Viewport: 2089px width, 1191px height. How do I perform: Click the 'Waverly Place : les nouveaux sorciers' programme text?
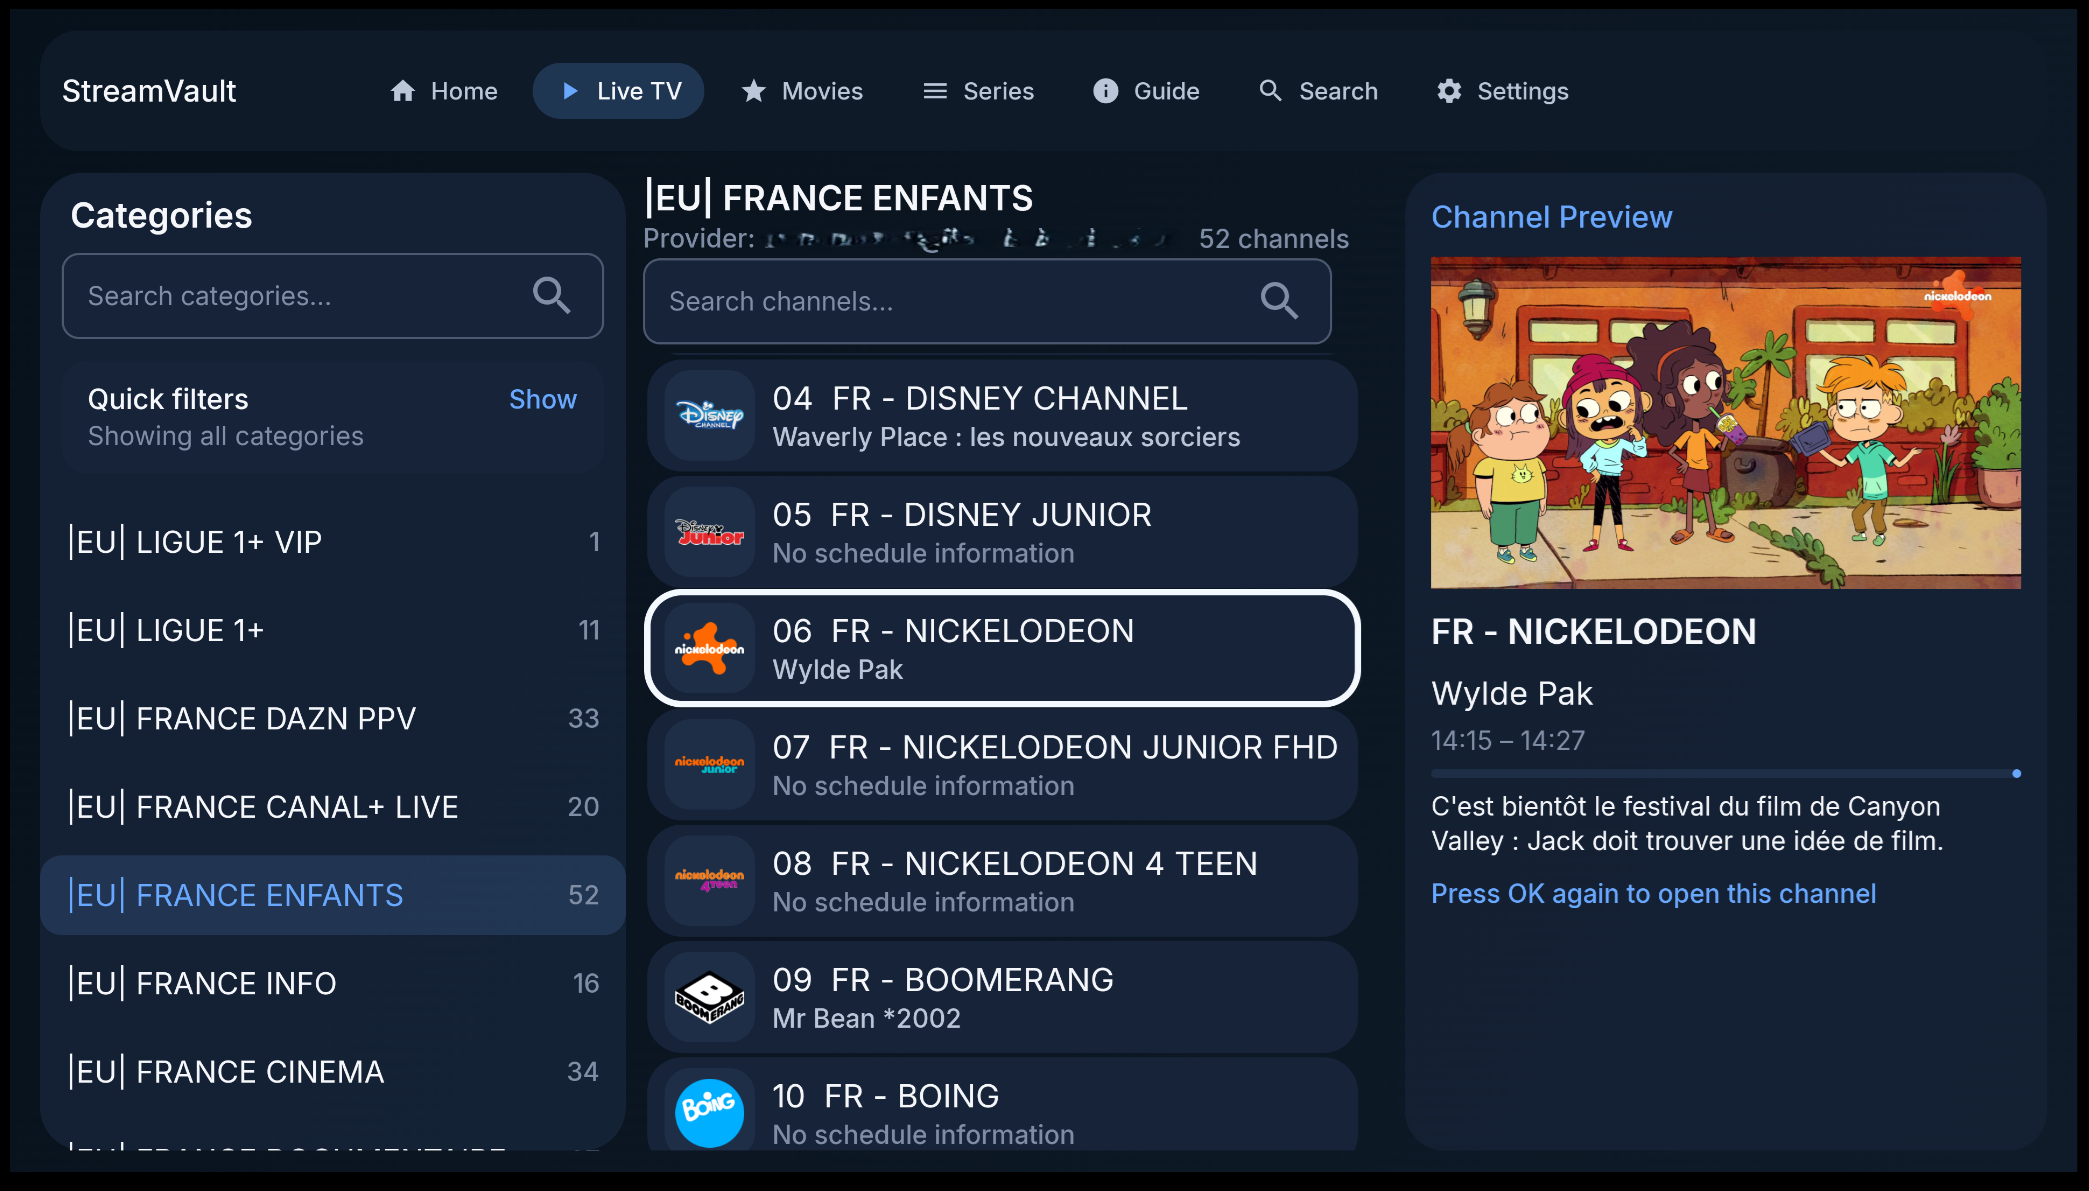coord(1006,437)
